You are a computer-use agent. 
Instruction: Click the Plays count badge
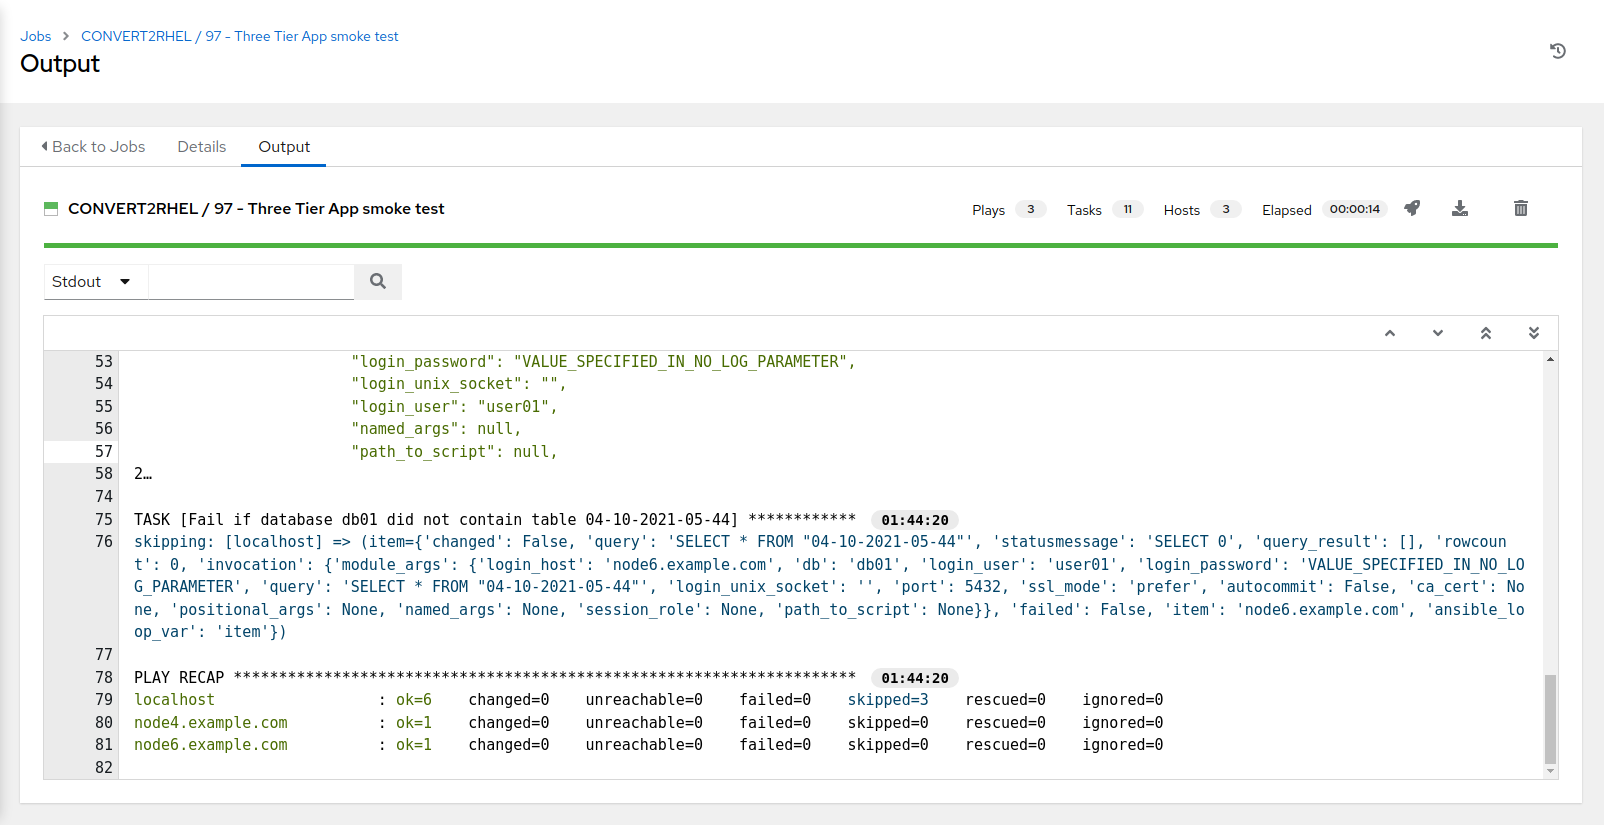click(x=1031, y=209)
